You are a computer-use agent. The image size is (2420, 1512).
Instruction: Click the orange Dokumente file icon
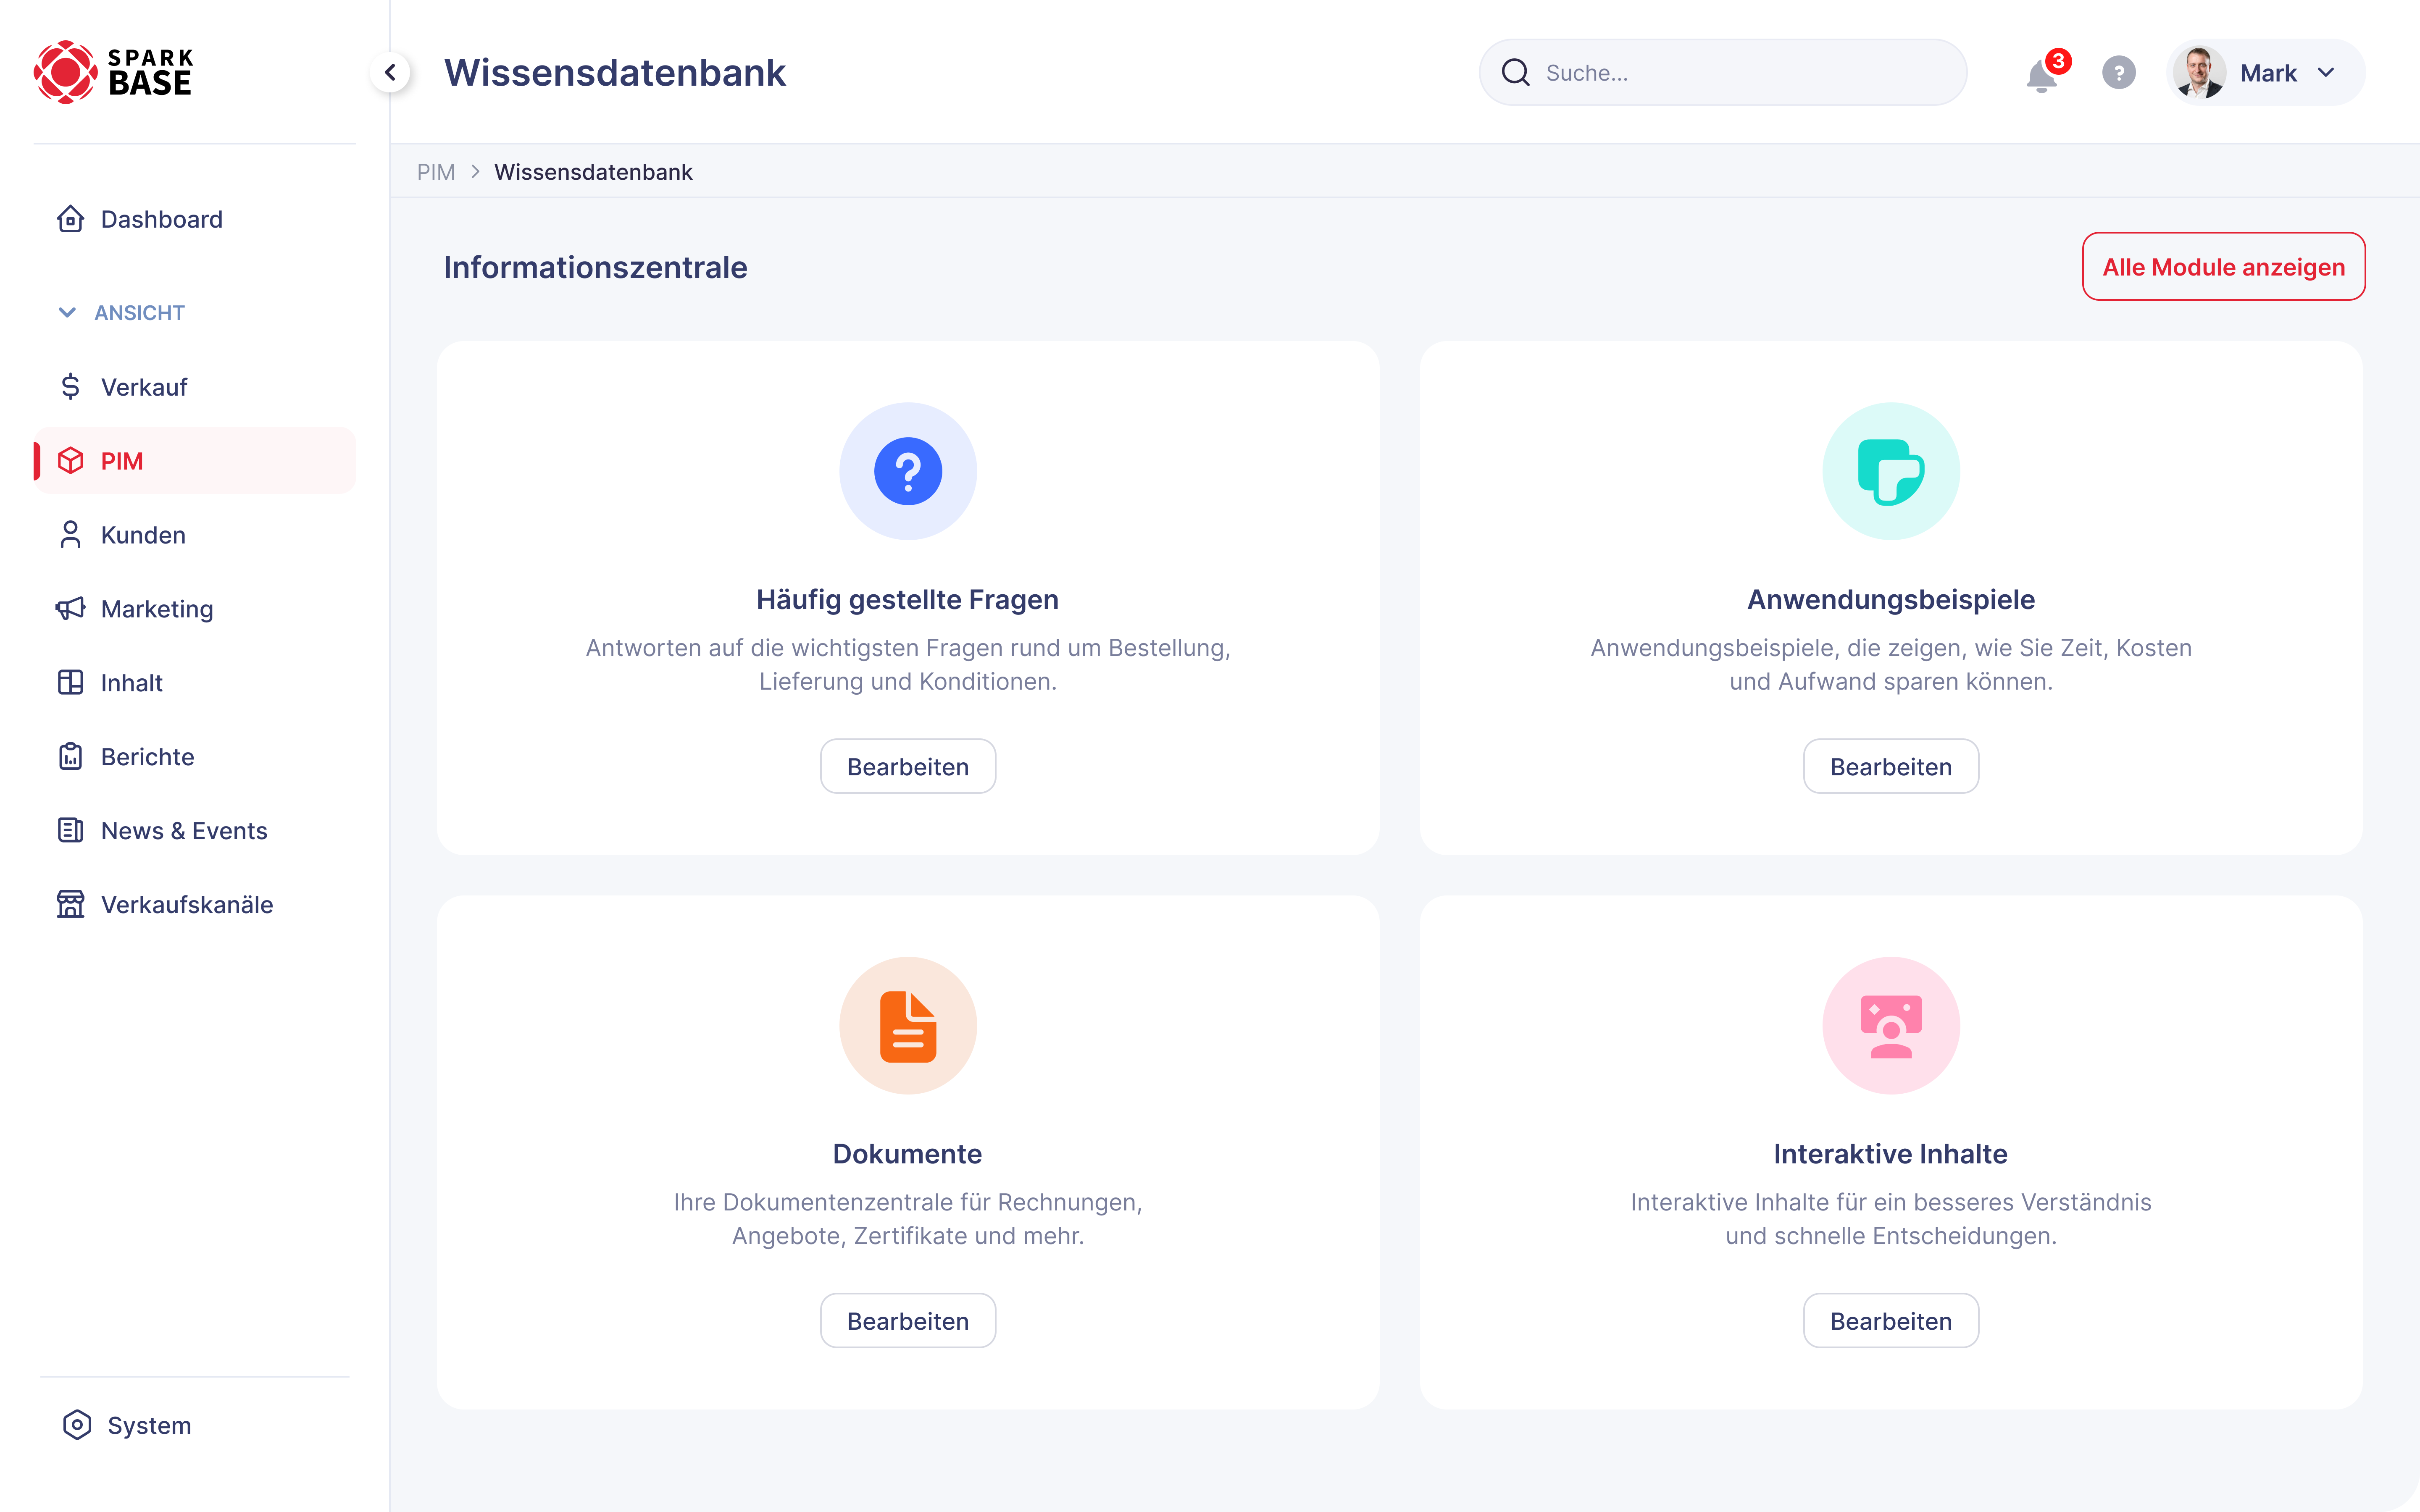907,1026
